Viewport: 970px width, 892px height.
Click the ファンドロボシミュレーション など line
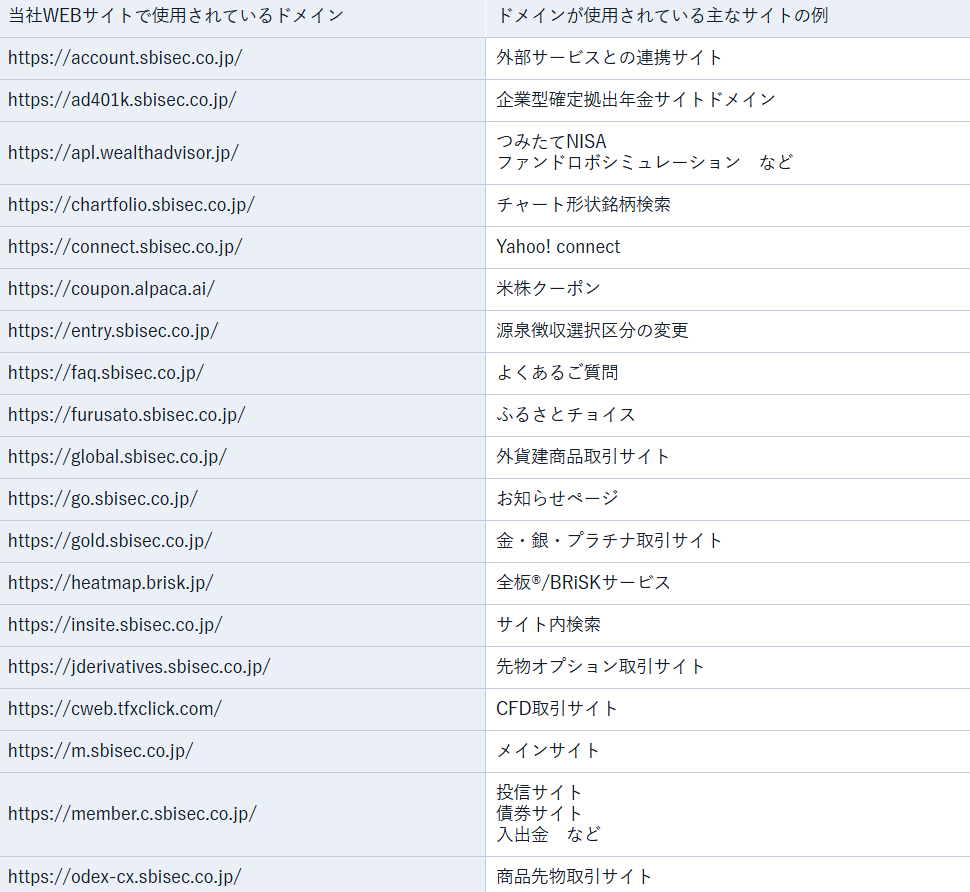[x=644, y=163]
